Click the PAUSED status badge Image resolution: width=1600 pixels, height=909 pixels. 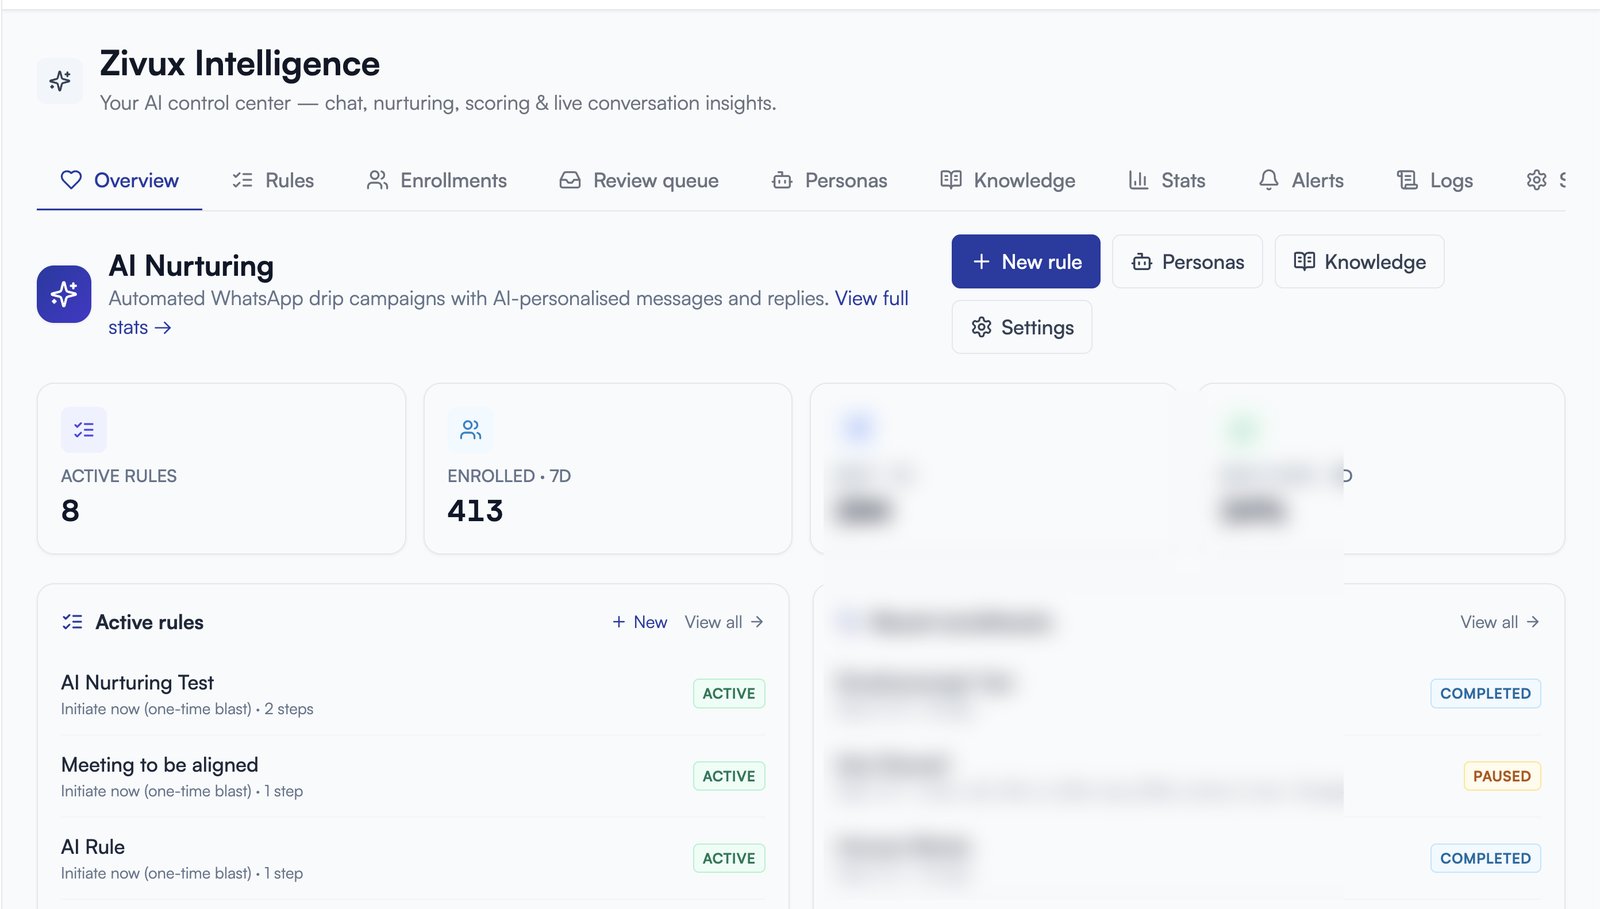(x=1502, y=776)
